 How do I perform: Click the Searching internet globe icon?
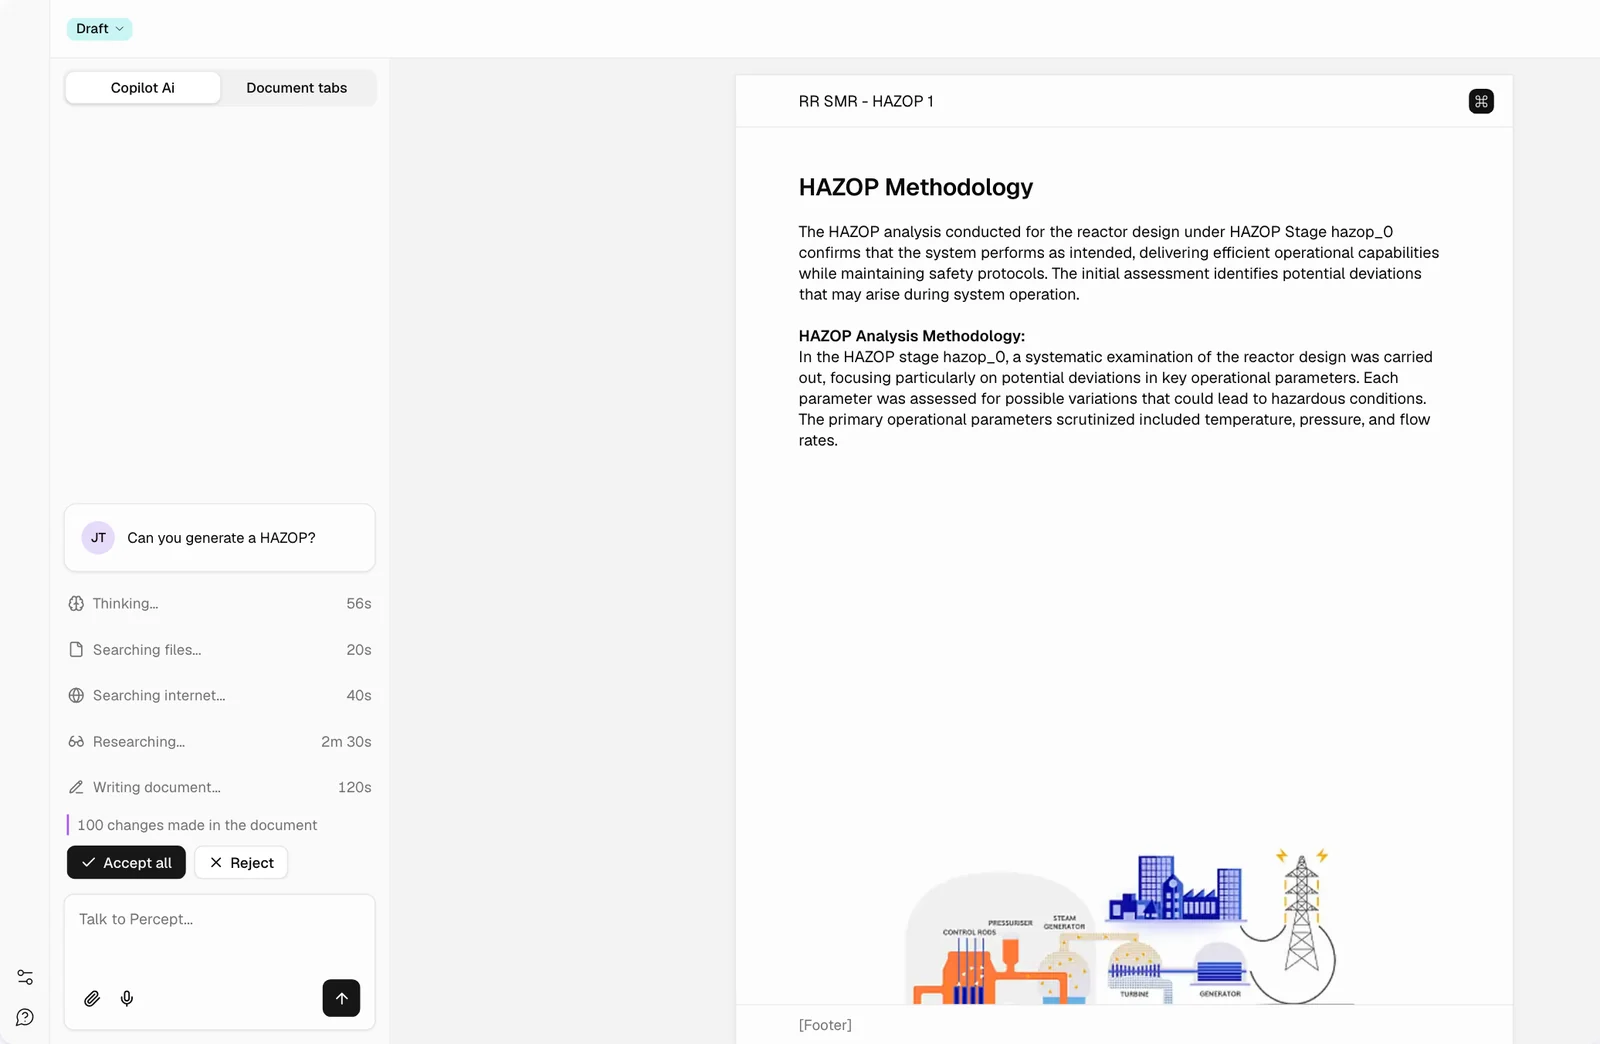pyautogui.click(x=76, y=696)
